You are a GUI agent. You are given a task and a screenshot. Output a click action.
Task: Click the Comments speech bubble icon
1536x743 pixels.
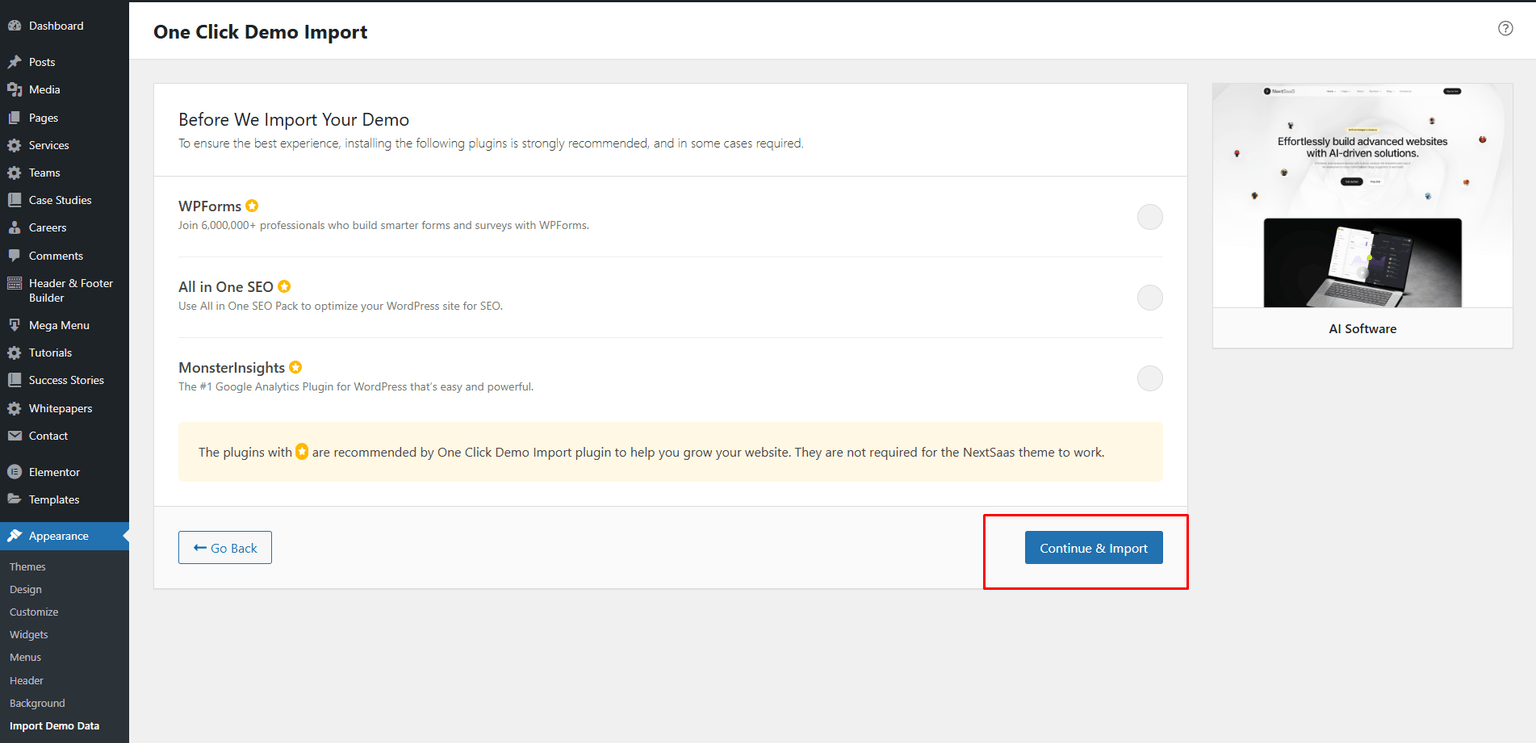14,256
